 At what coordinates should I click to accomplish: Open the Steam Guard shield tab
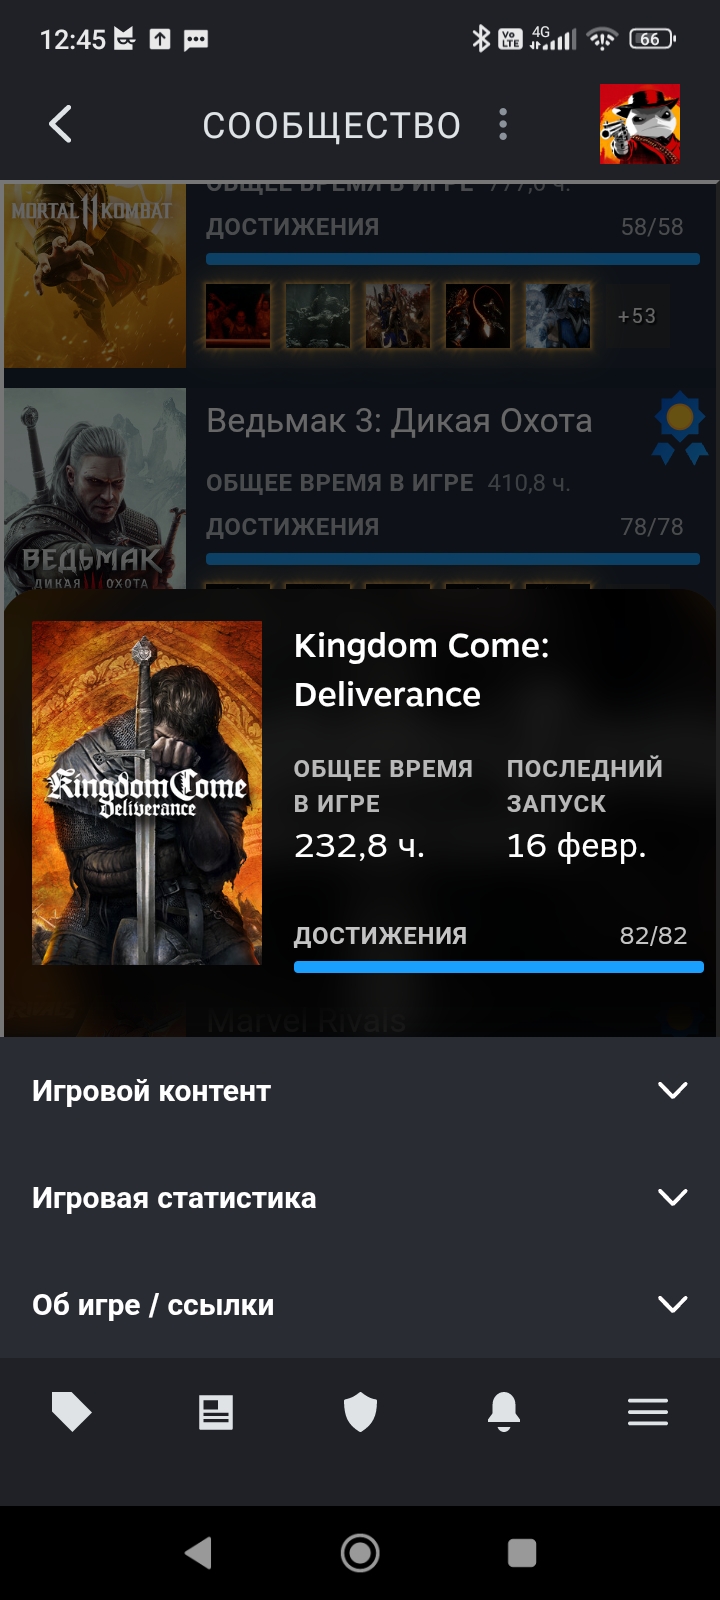(x=360, y=1412)
